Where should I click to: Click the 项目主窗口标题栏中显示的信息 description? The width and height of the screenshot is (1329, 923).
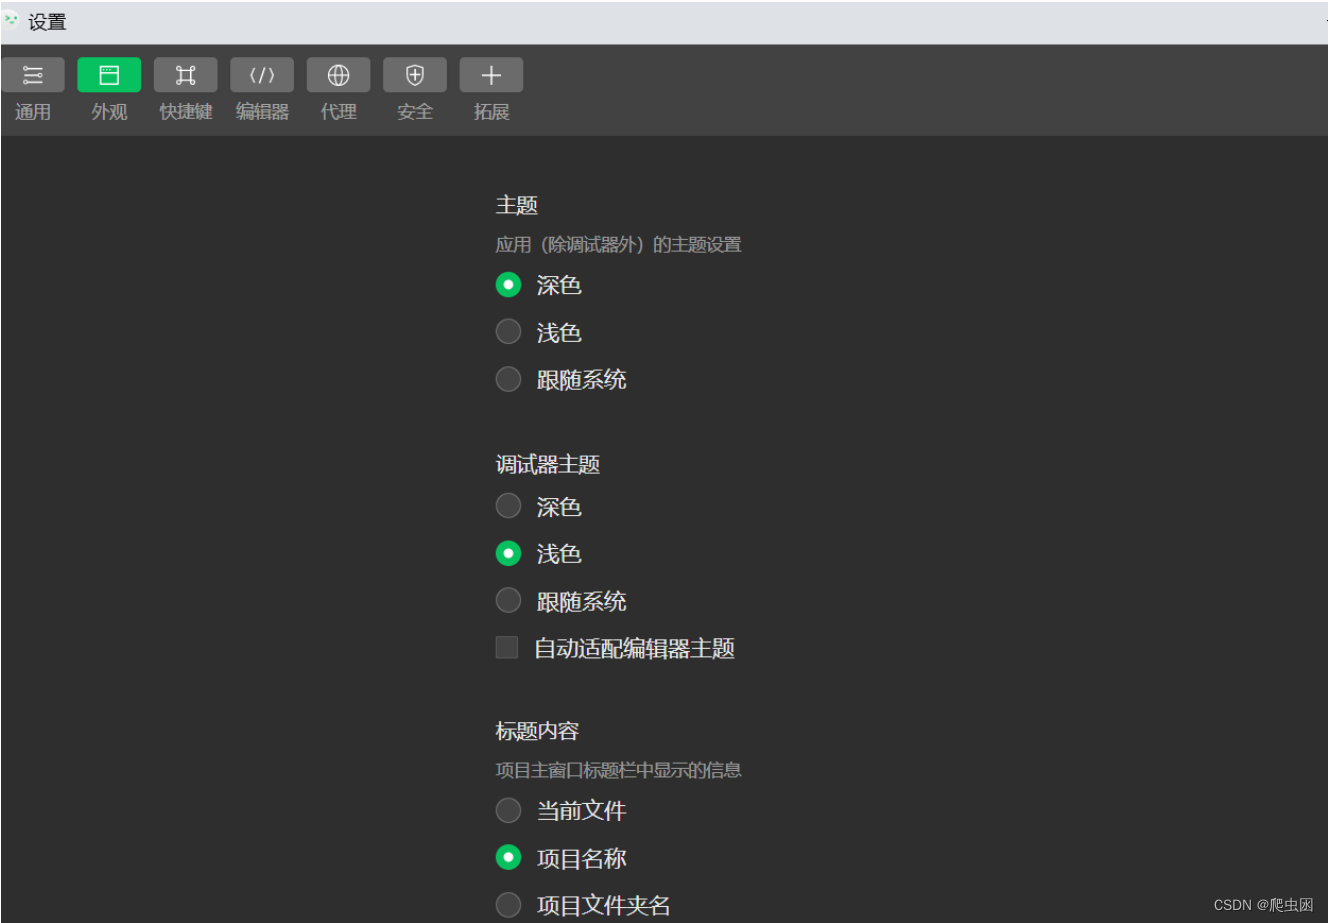[619, 770]
